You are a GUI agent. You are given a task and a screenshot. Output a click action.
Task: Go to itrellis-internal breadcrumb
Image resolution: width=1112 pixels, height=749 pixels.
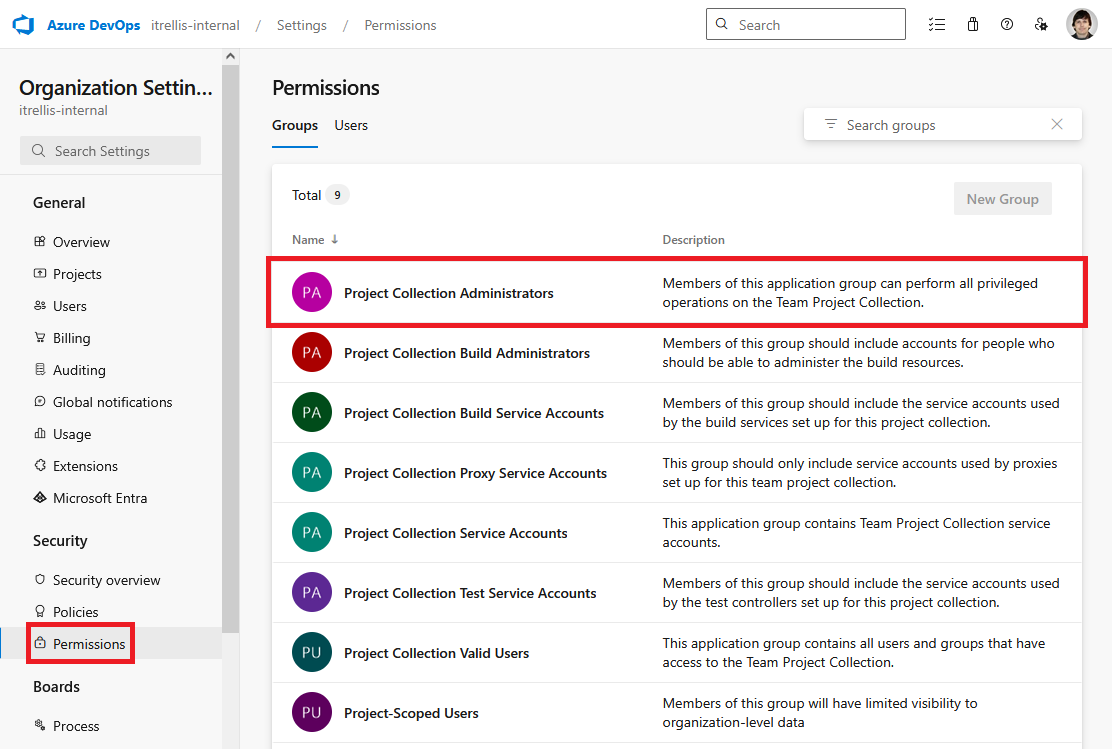[195, 26]
